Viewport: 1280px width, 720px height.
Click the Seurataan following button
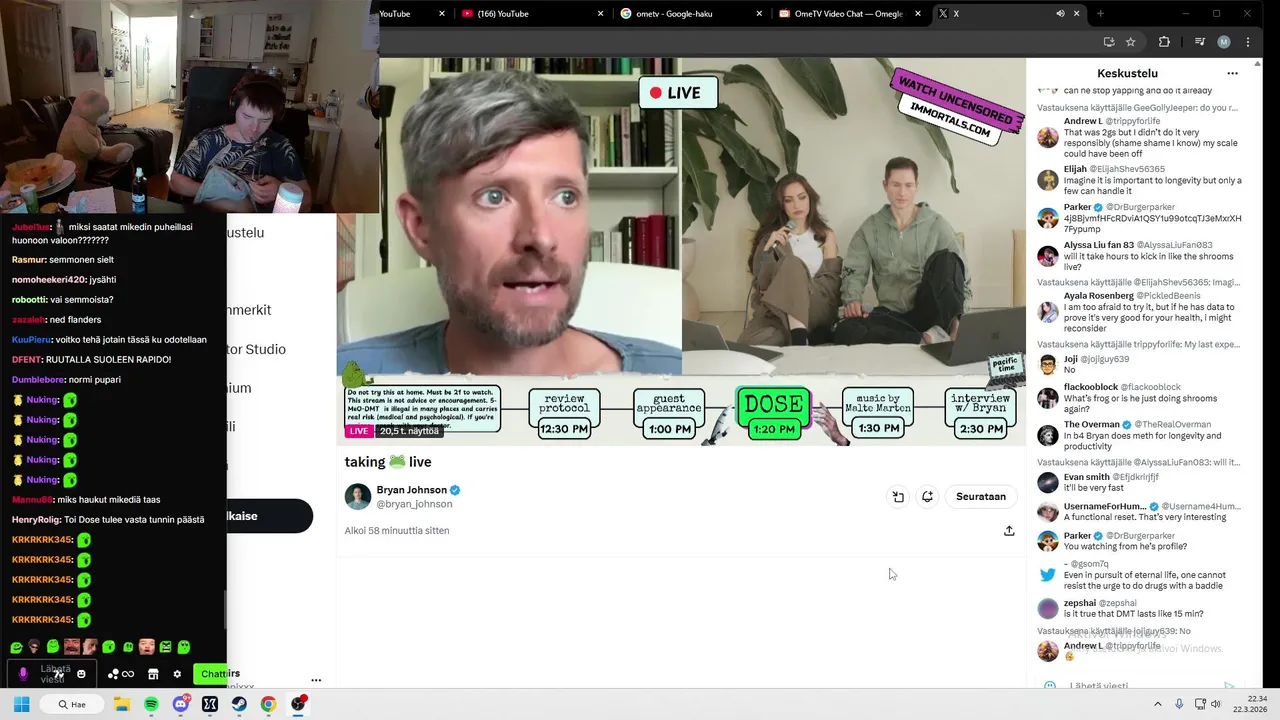tap(980, 496)
